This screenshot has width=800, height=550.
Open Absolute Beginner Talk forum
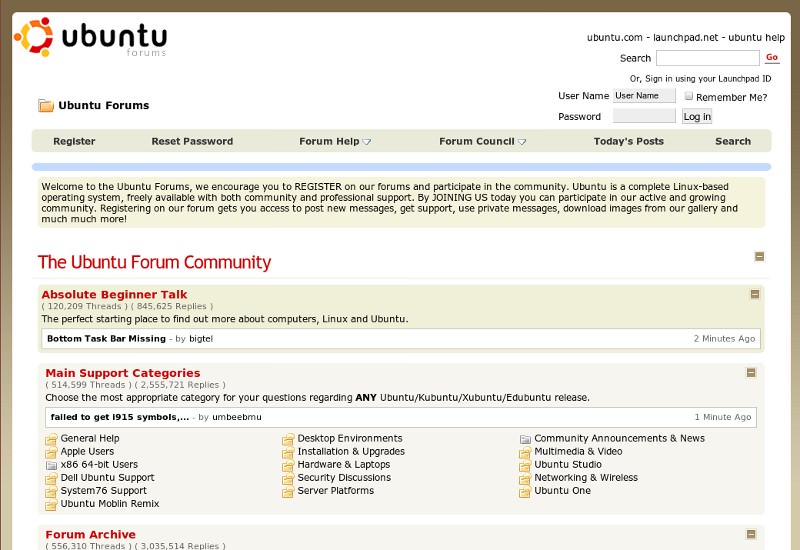pos(114,294)
